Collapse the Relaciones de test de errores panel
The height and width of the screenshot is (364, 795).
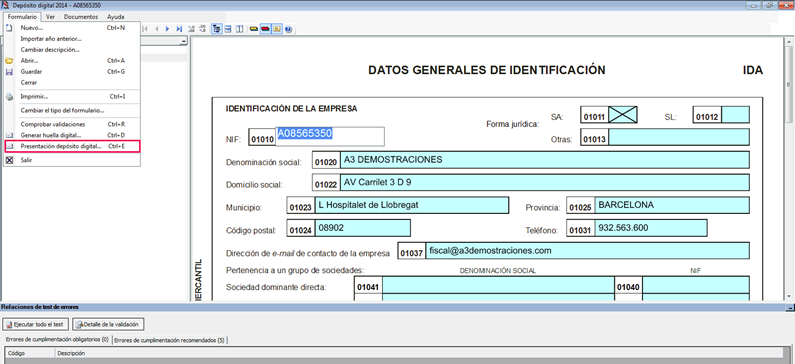[790, 307]
